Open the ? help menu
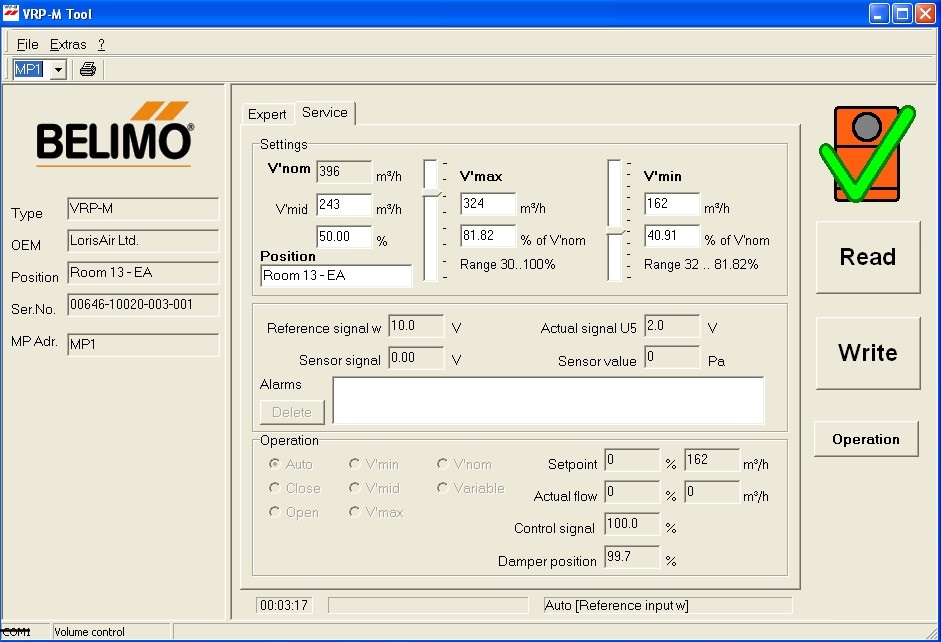Viewport: 941px width, 642px height. point(101,44)
